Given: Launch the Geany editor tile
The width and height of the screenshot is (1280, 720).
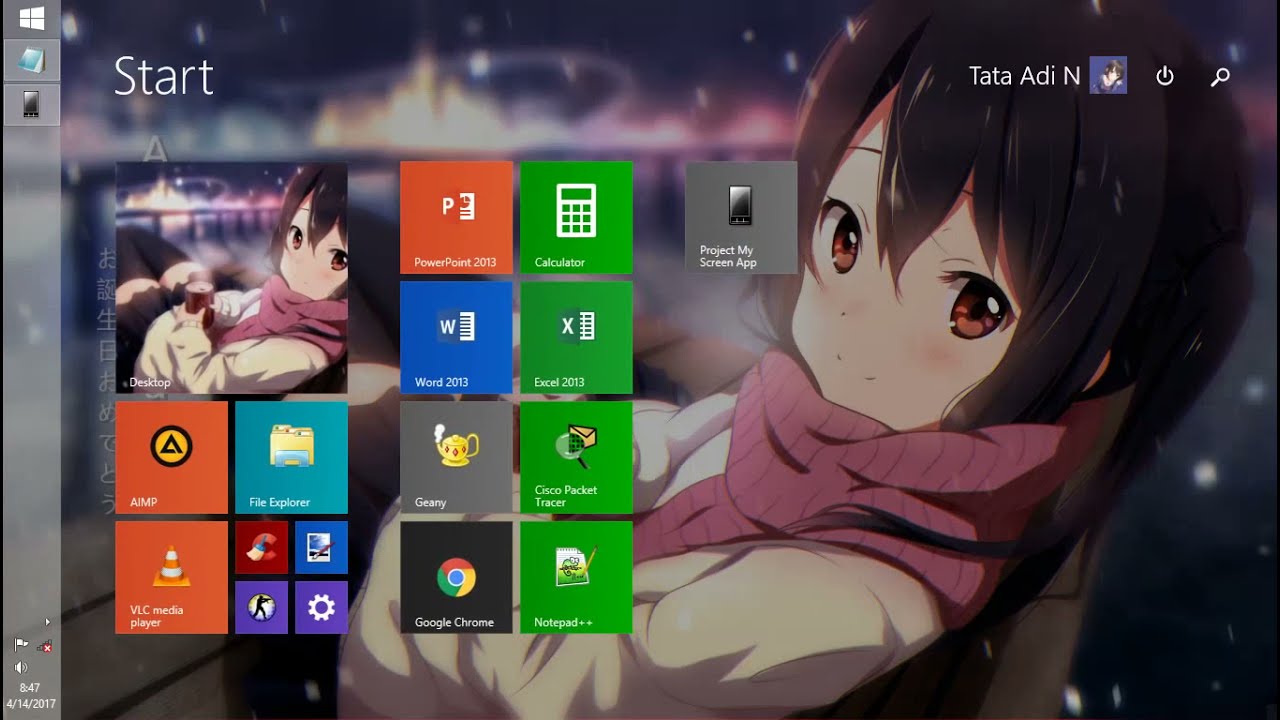Looking at the screenshot, I should 456,457.
